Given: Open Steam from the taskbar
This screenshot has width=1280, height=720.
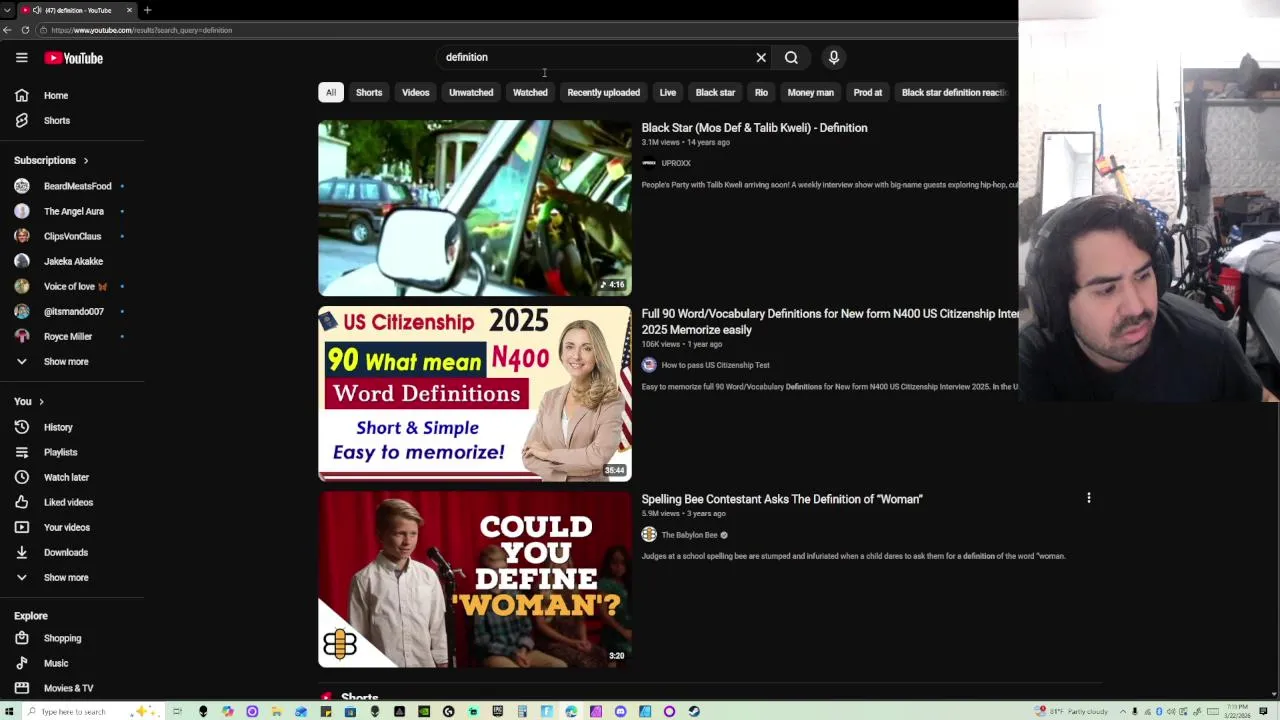Looking at the screenshot, I should (694, 711).
